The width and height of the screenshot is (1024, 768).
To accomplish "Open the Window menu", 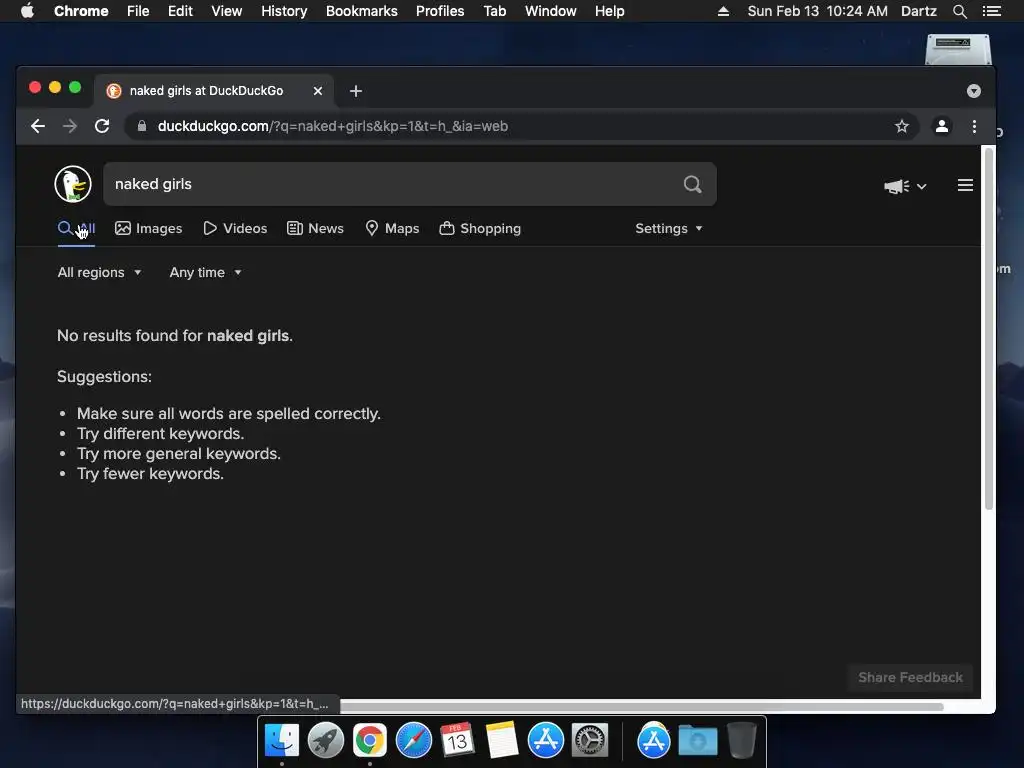I will 551,11.
